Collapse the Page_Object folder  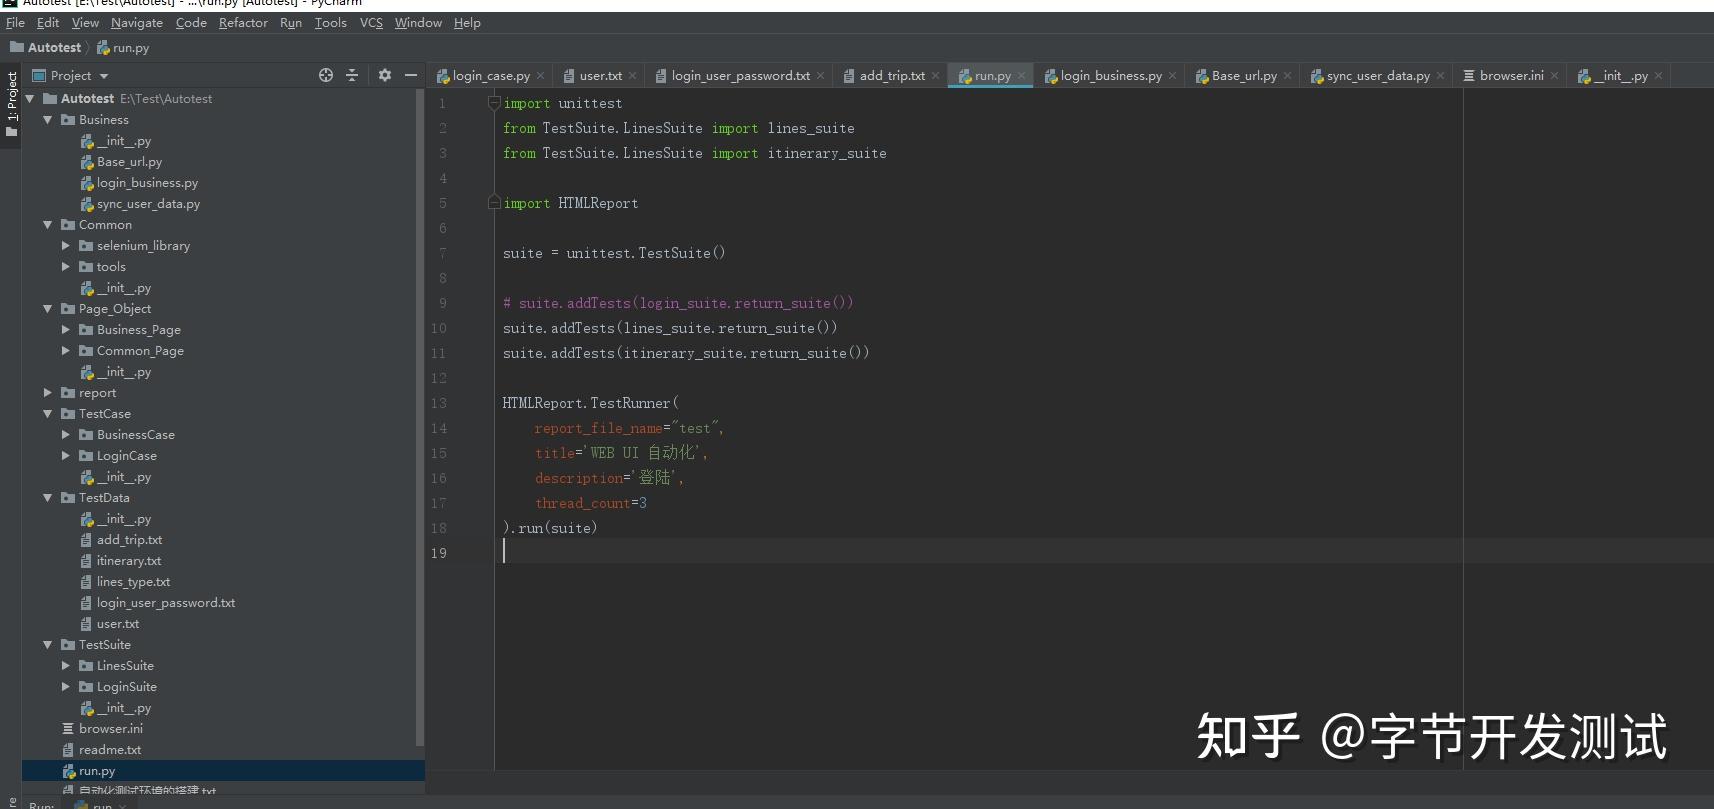(47, 308)
